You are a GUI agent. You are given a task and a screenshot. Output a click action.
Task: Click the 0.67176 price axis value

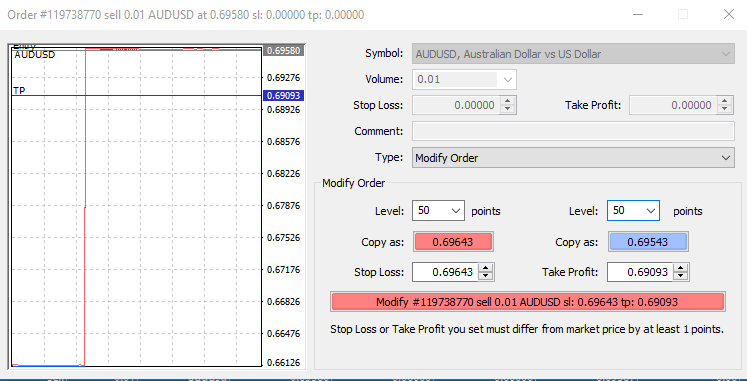(x=283, y=270)
